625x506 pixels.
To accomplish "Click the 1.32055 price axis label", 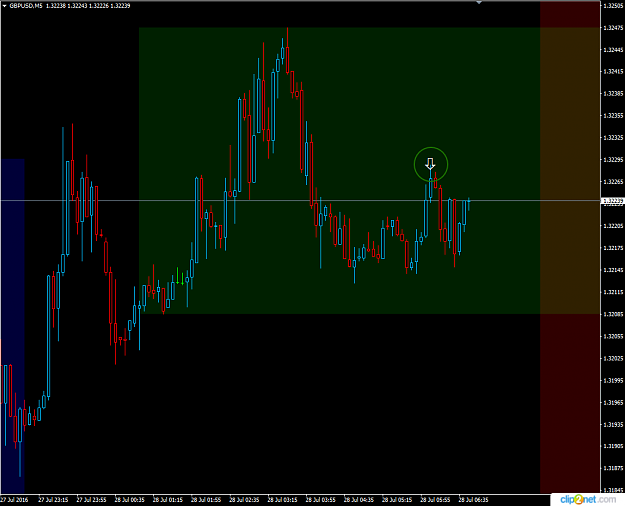I will click(614, 337).
